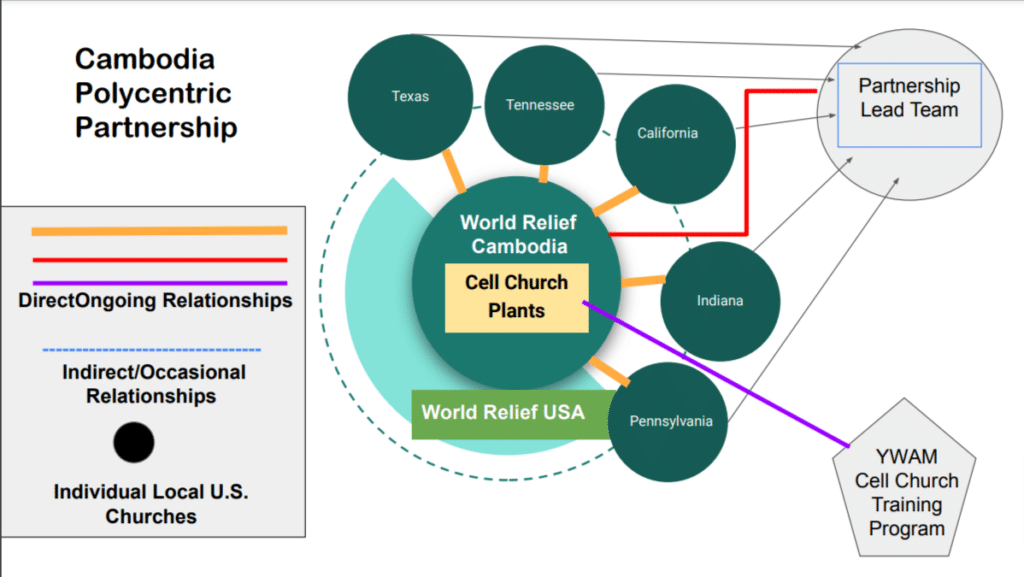The height and width of the screenshot is (577, 1024).
Task: Select the Individual Local U.S. Churches label
Action: pyautogui.click(x=151, y=504)
